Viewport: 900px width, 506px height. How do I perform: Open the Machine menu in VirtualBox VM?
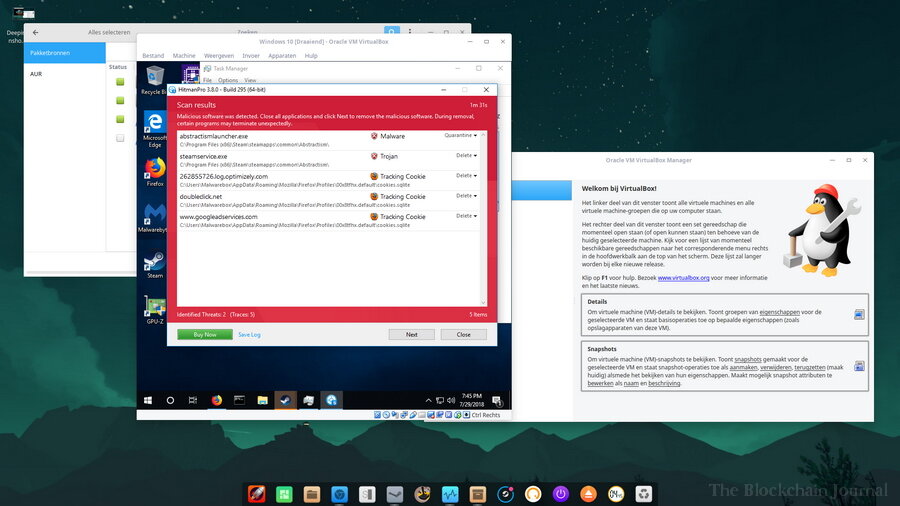click(184, 56)
